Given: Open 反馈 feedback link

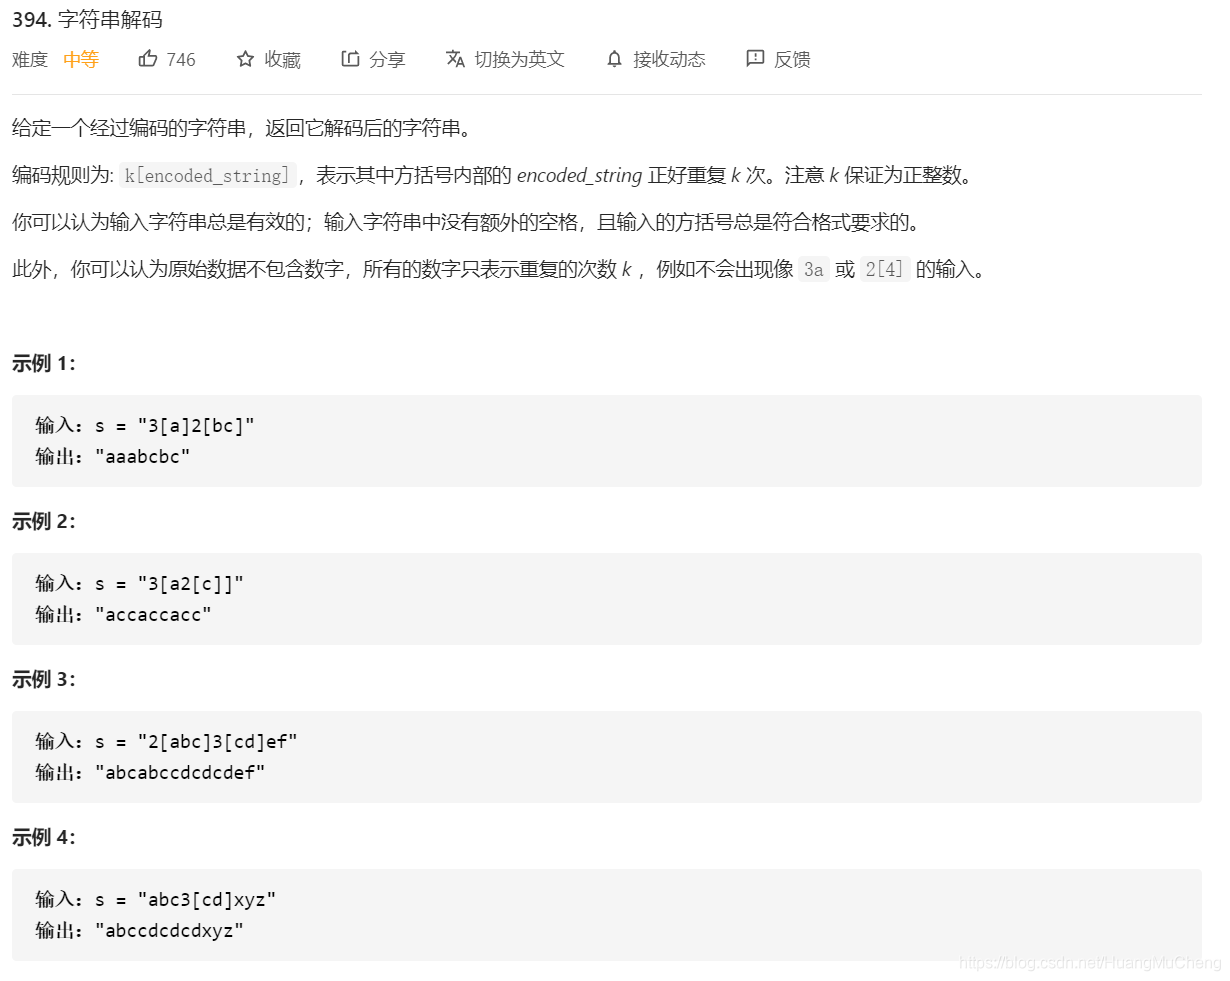Looking at the screenshot, I should (792, 60).
